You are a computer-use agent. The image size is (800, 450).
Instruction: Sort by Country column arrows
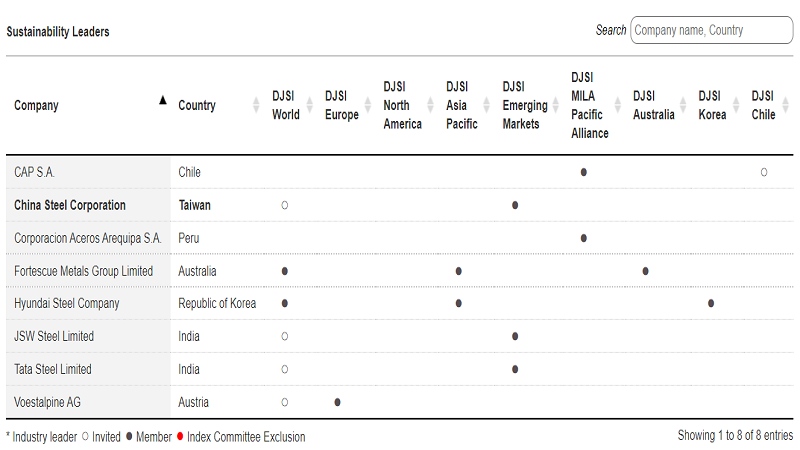click(x=257, y=105)
